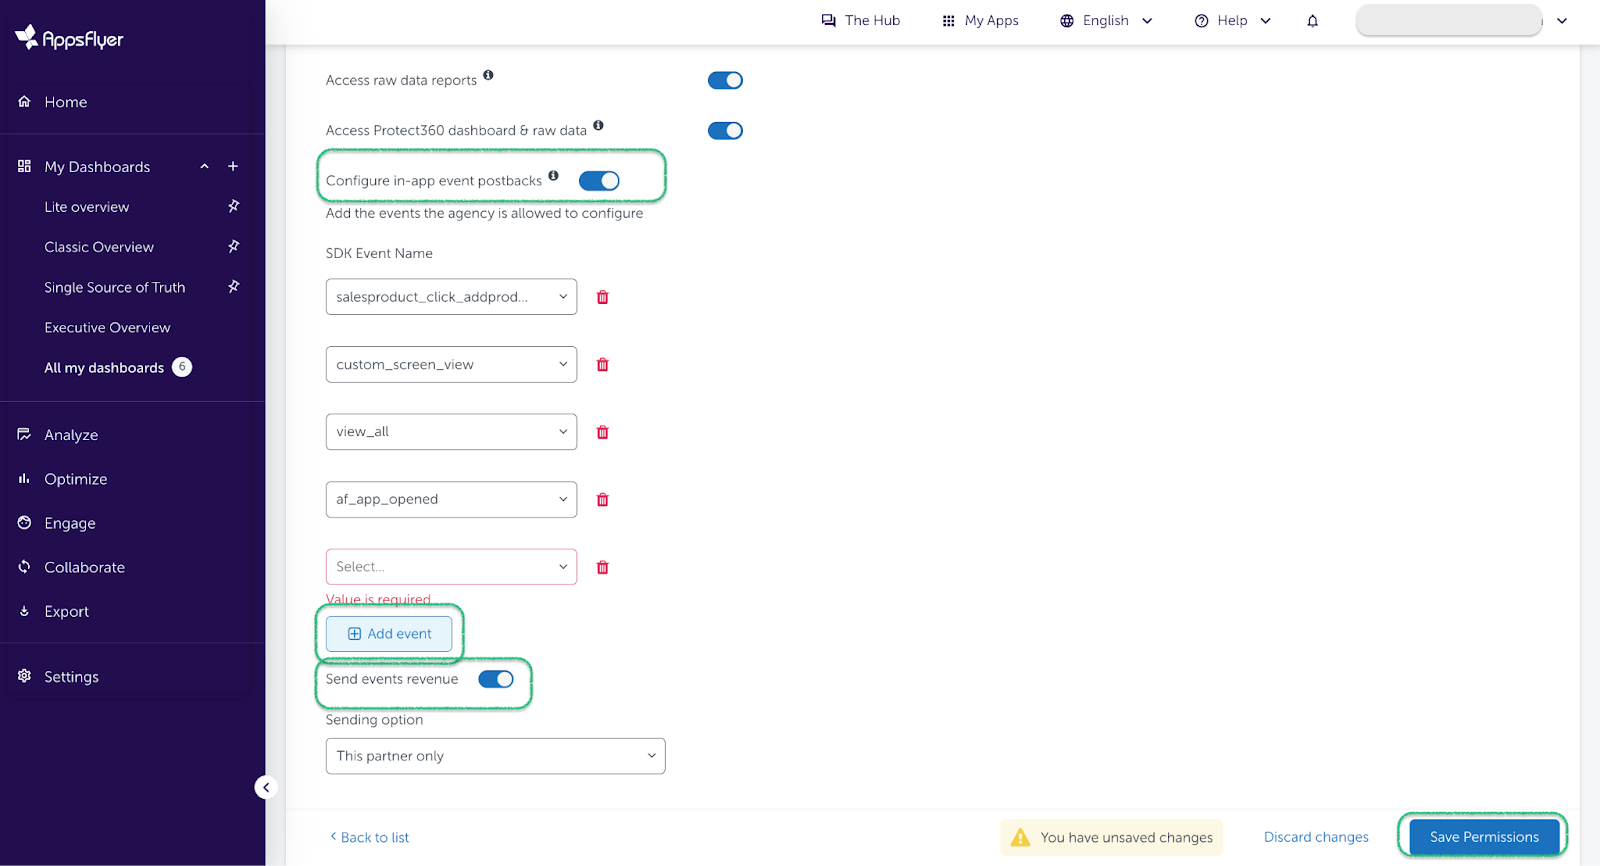Open the Help menu in top bar

(x=1232, y=20)
